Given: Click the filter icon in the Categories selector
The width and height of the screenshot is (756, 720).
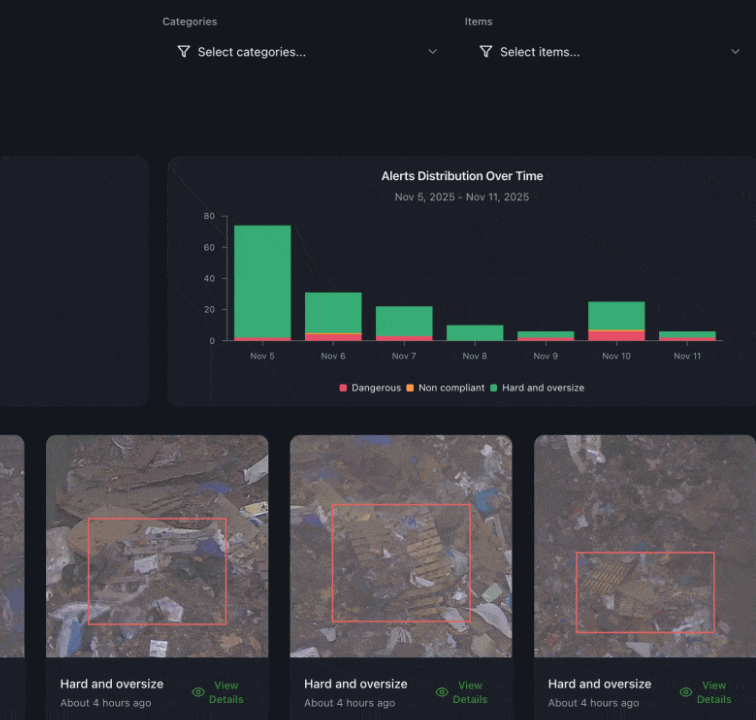Looking at the screenshot, I should pyautogui.click(x=184, y=52).
